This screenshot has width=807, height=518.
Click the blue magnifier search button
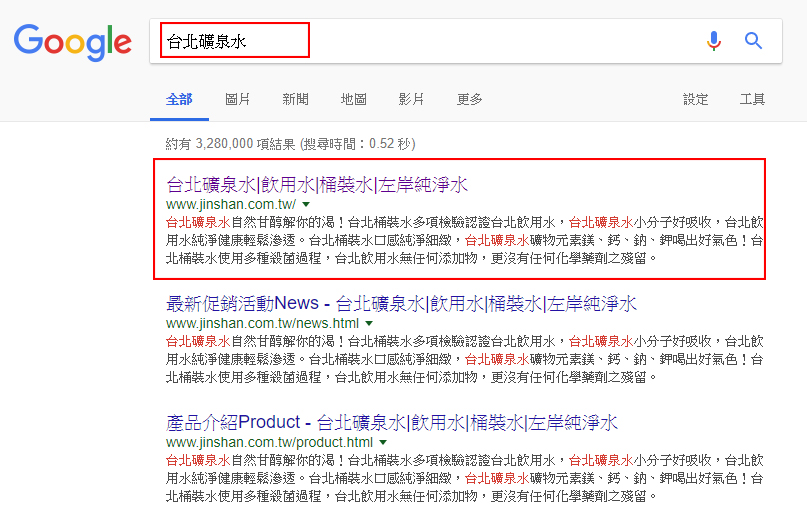click(x=753, y=40)
